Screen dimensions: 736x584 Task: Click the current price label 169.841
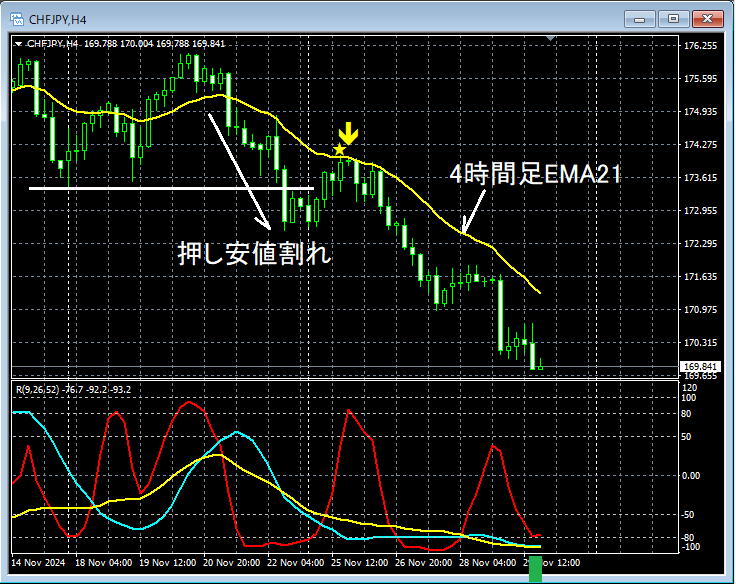[700, 366]
